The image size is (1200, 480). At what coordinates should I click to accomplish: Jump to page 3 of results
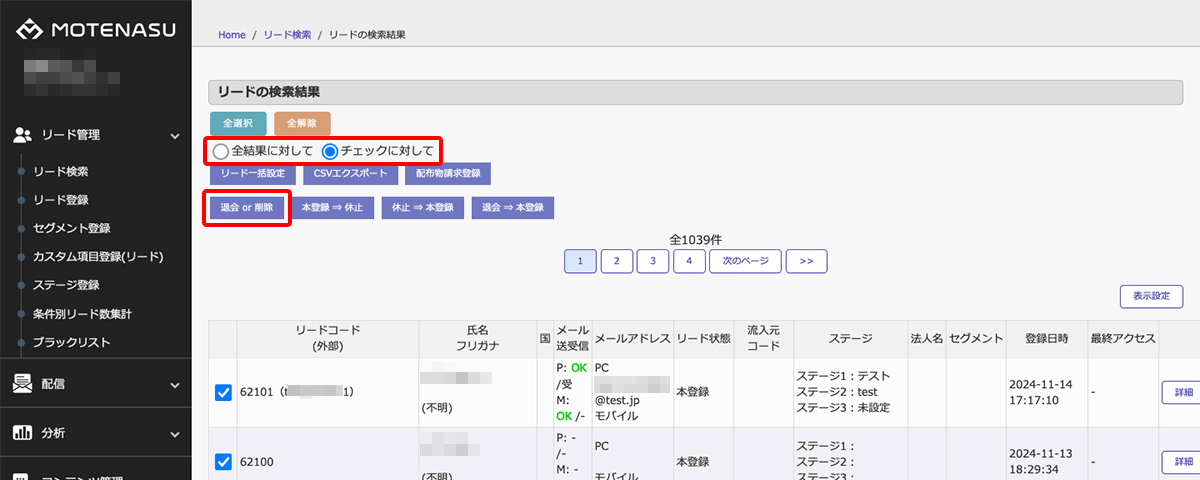[653, 261]
